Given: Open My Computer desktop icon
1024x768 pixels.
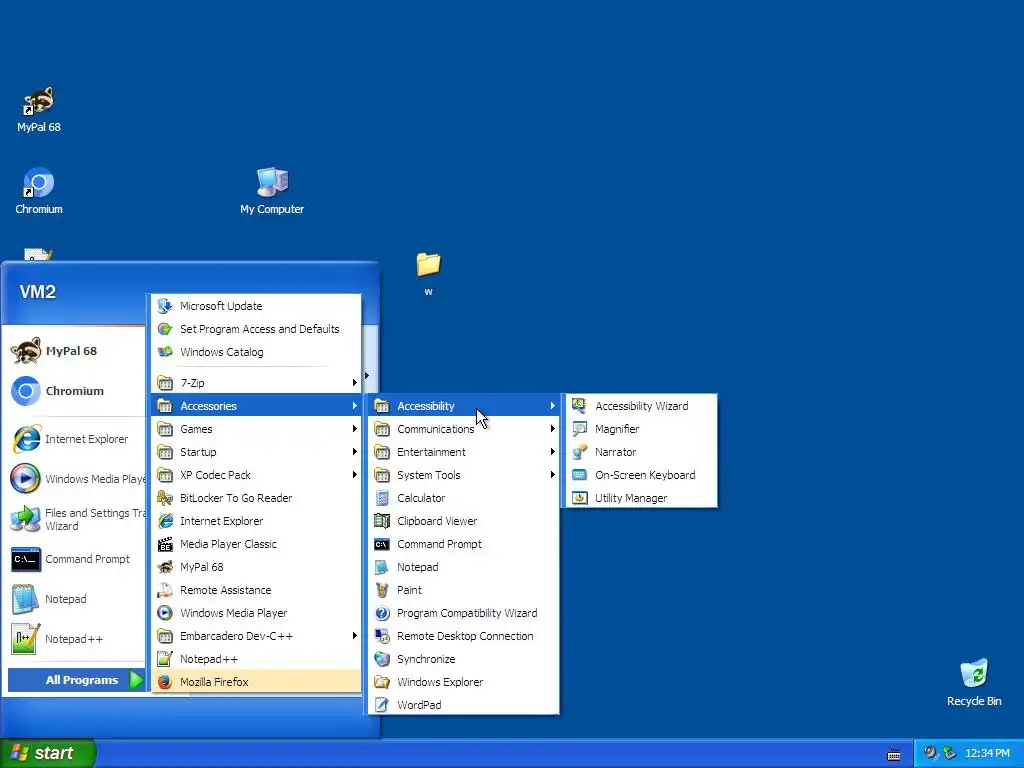Looking at the screenshot, I should pos(272,191).
